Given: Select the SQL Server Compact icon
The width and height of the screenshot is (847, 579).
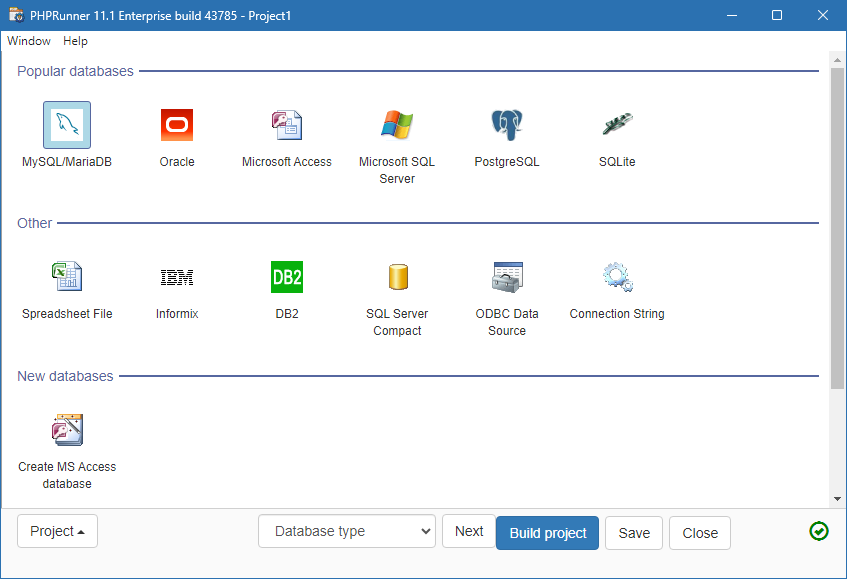Looking at the screenshot, I should [x=397, y=277].
